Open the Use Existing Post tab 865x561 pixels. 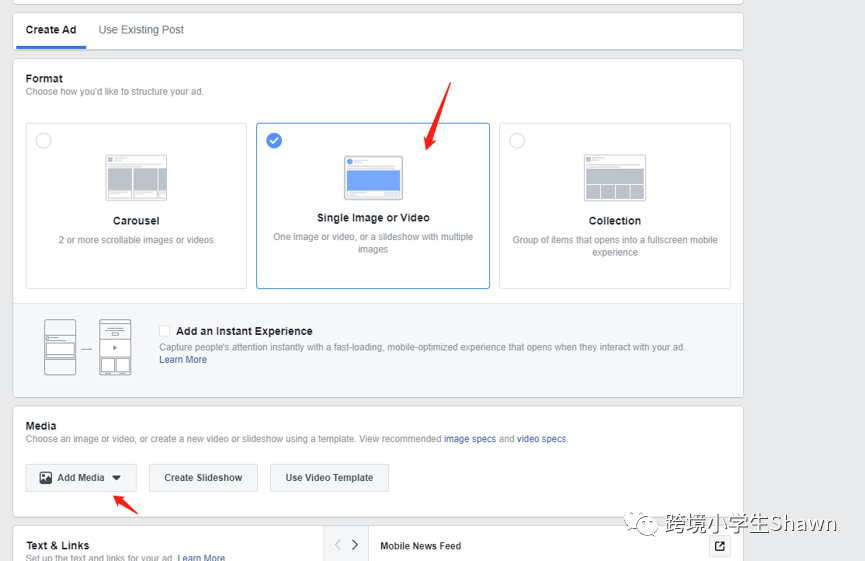(141, 30)
